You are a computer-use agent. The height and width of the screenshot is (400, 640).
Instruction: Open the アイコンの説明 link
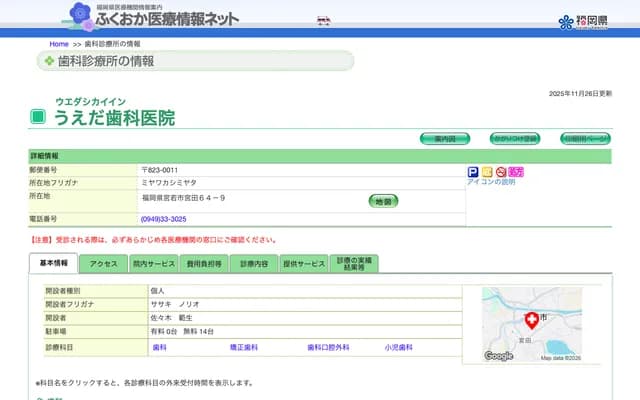tap(491, 183)
